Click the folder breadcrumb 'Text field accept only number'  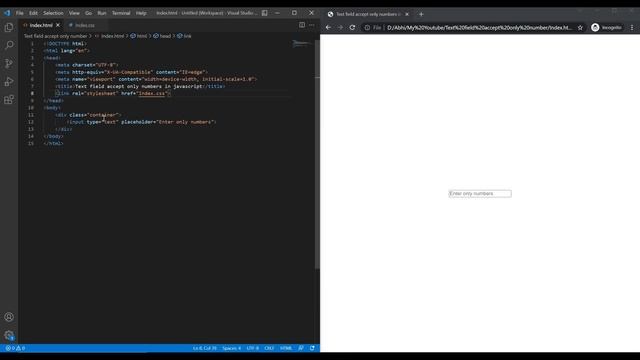coord(55,36)
